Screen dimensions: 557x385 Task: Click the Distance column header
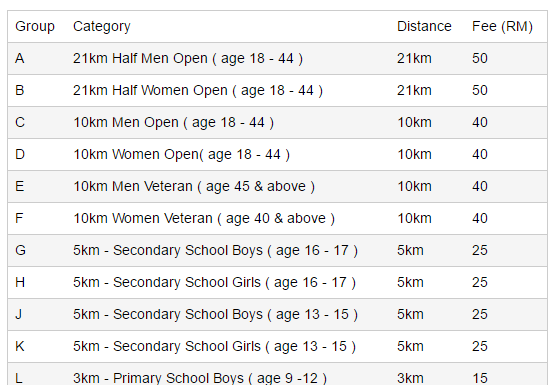point(424,27)
